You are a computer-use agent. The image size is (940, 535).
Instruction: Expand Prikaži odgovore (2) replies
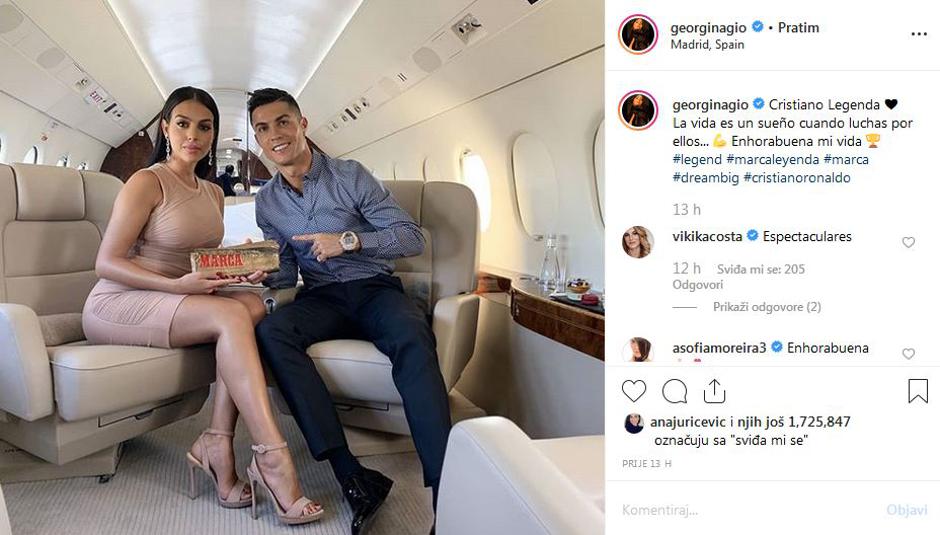click(x=767, y=307)
